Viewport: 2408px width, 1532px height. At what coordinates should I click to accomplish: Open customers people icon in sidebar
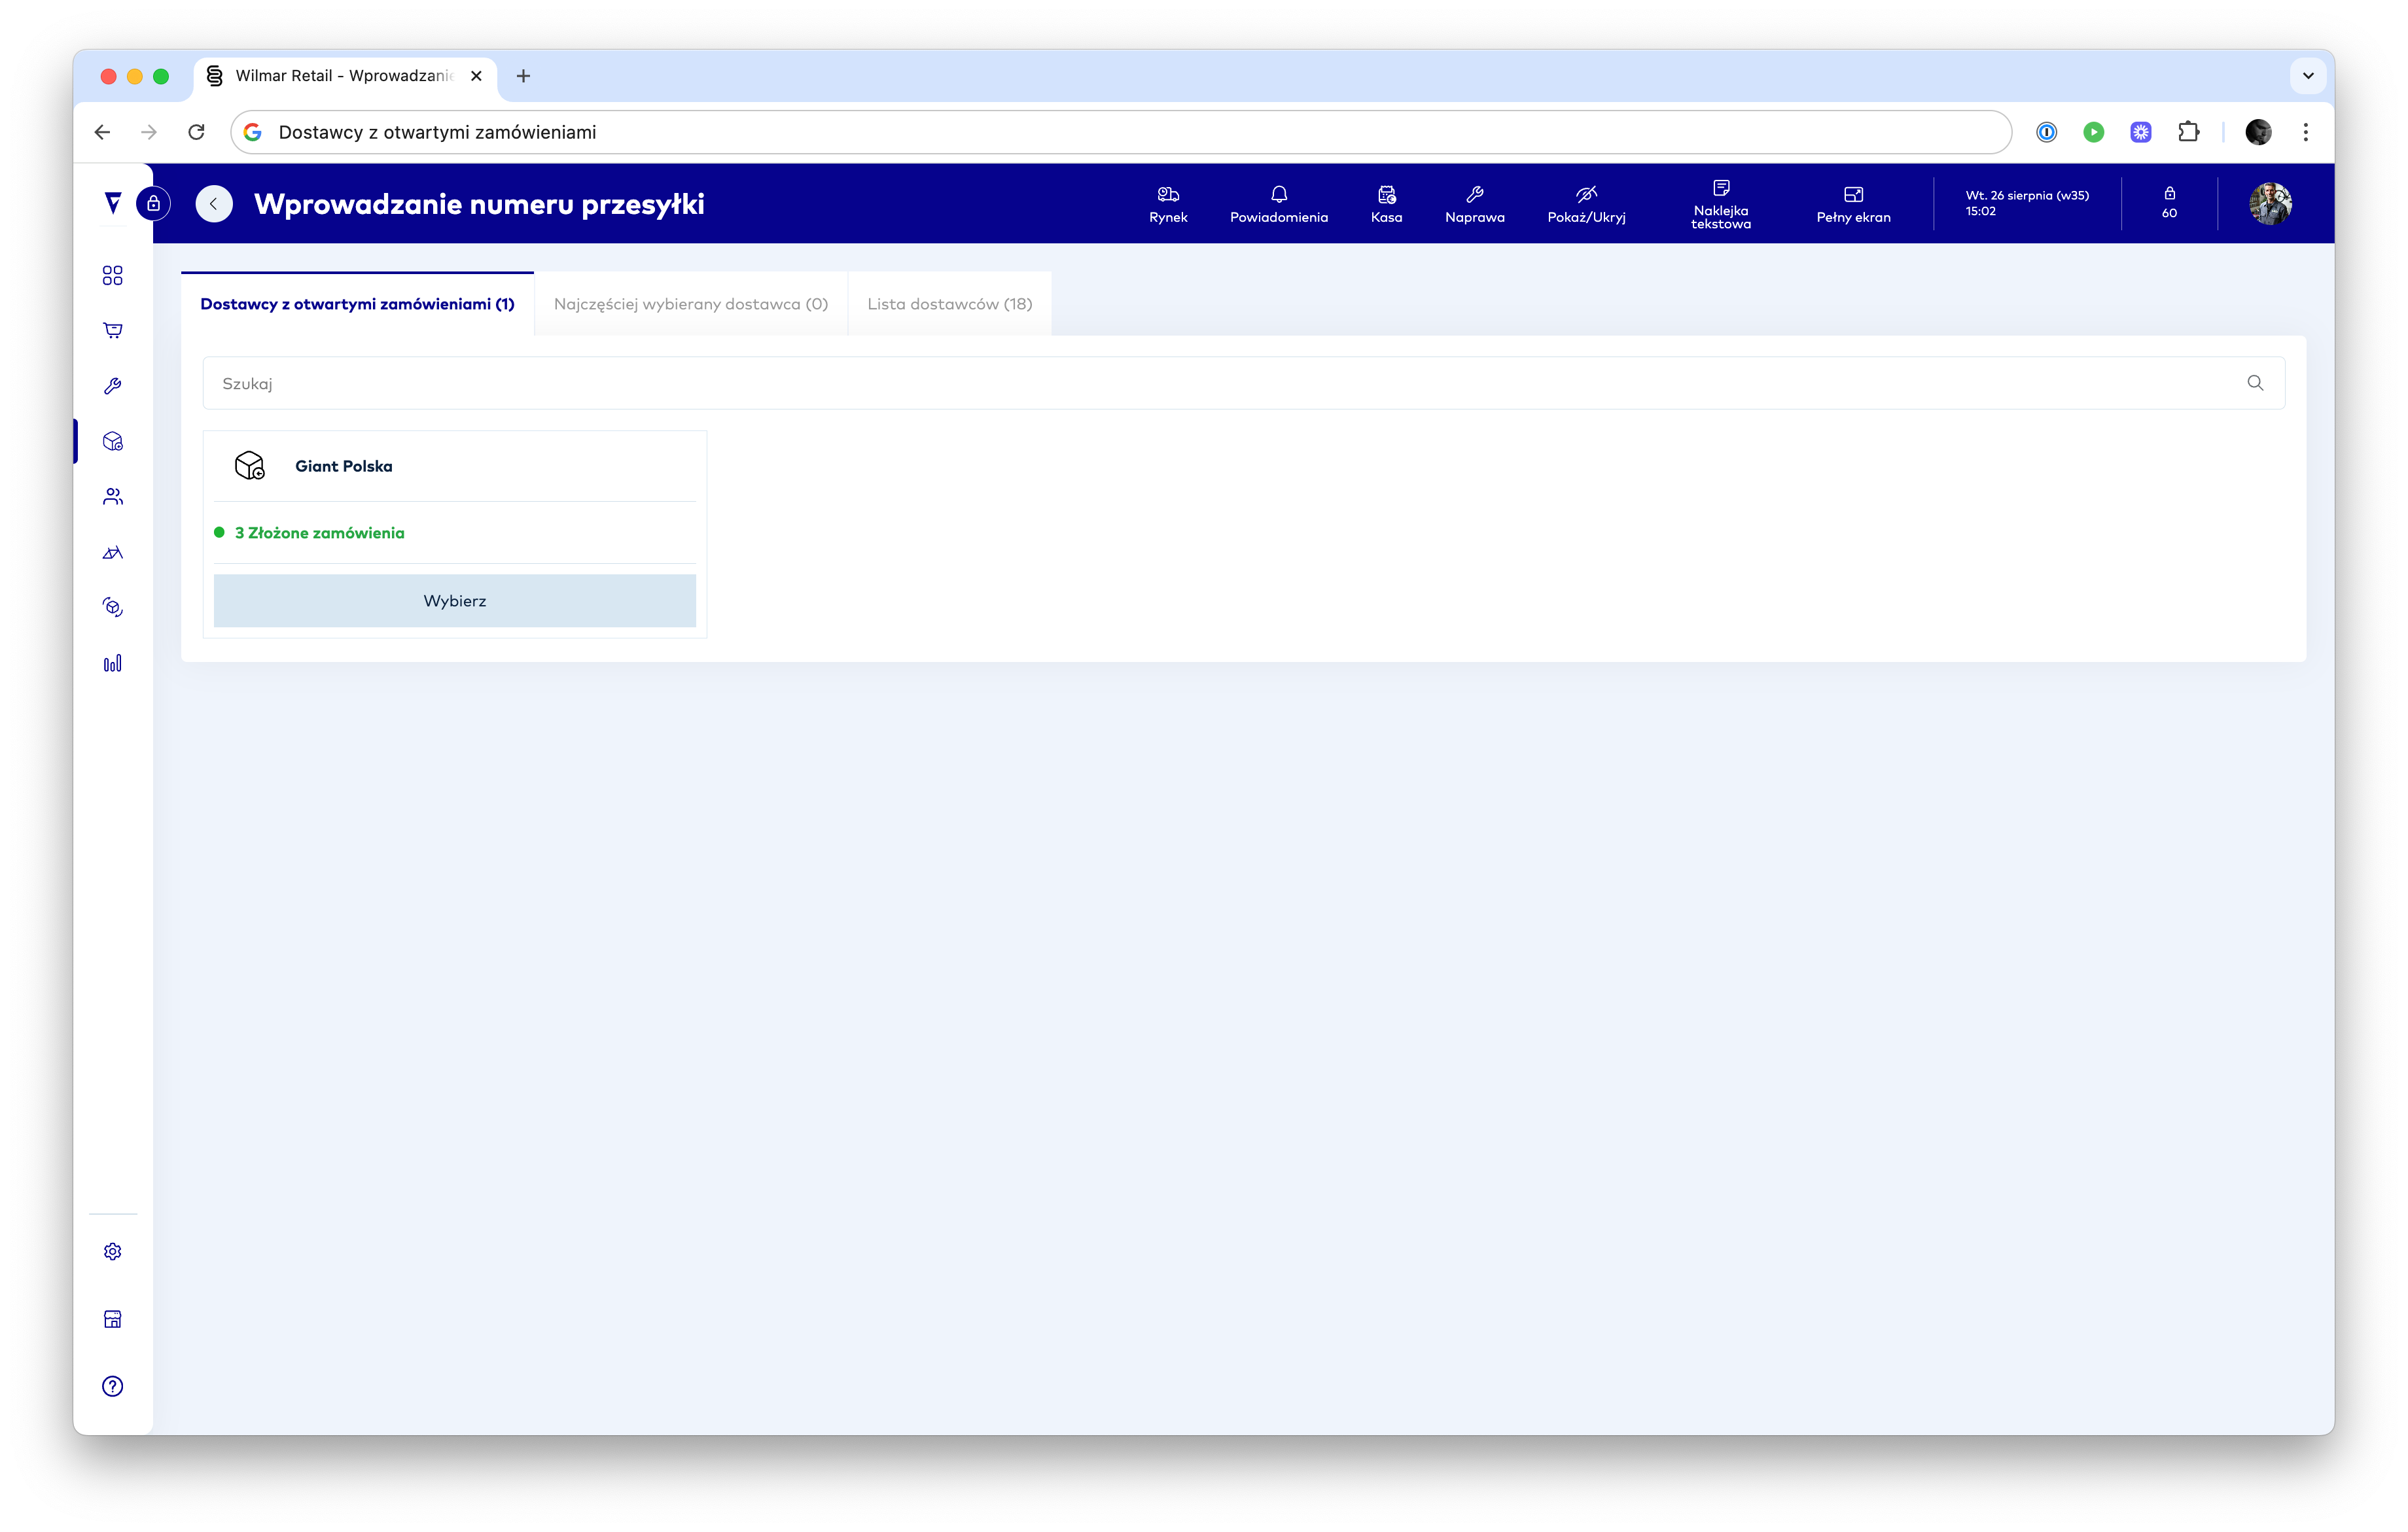pos(113,496)
